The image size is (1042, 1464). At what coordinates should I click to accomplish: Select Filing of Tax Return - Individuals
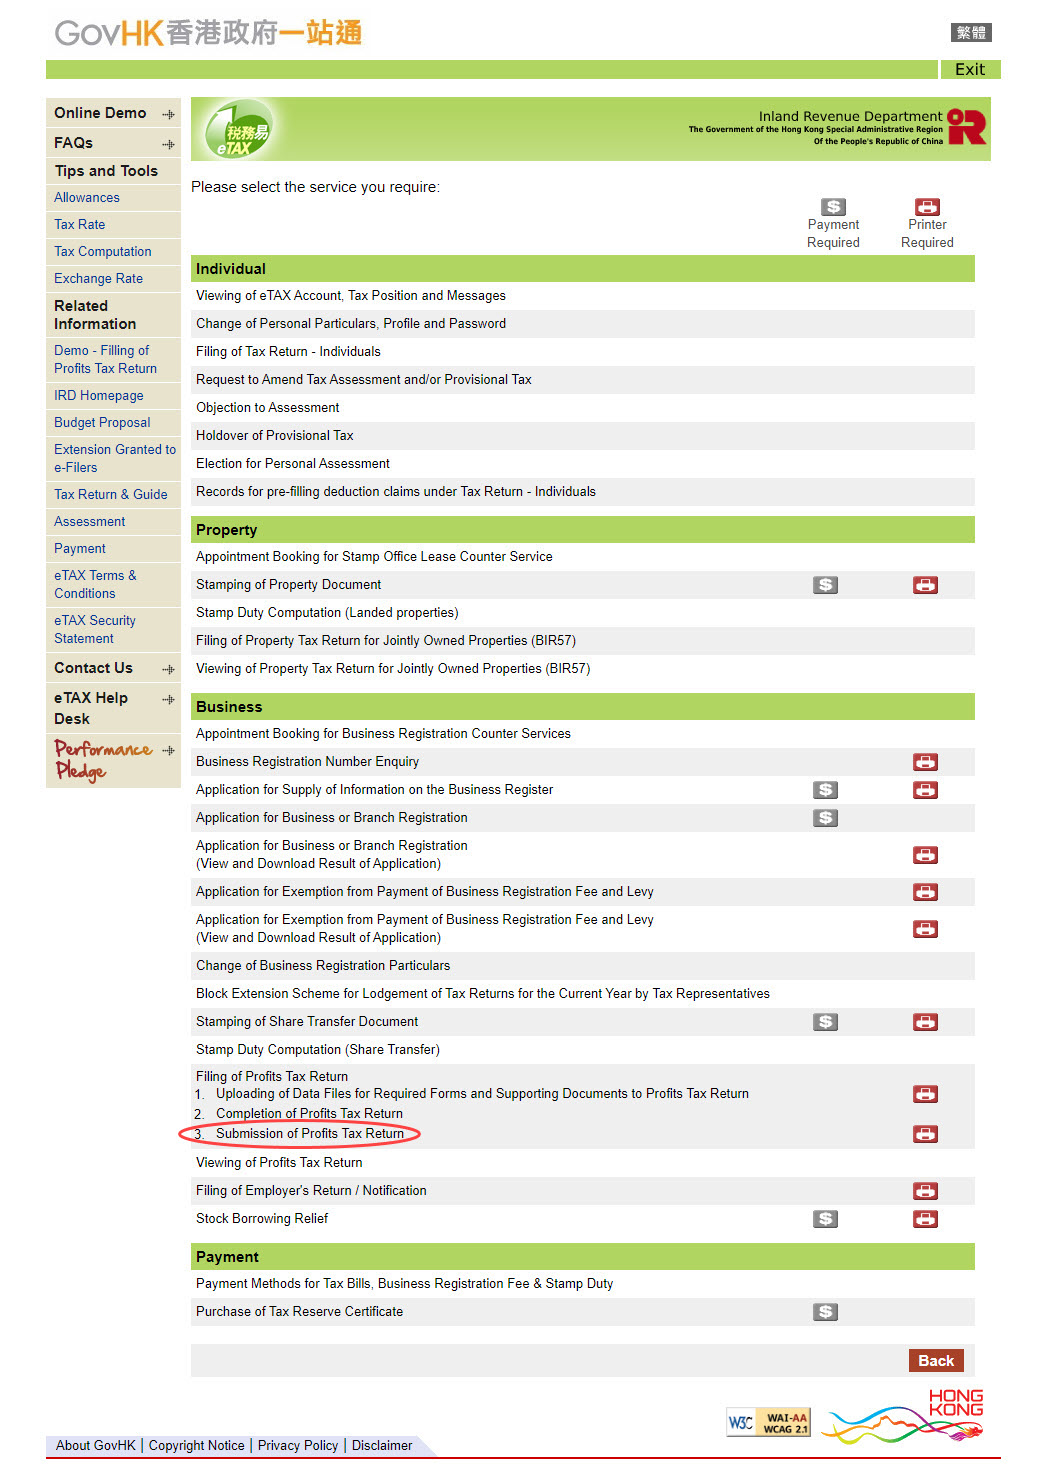pyautogui.click(x=288, y=352)
